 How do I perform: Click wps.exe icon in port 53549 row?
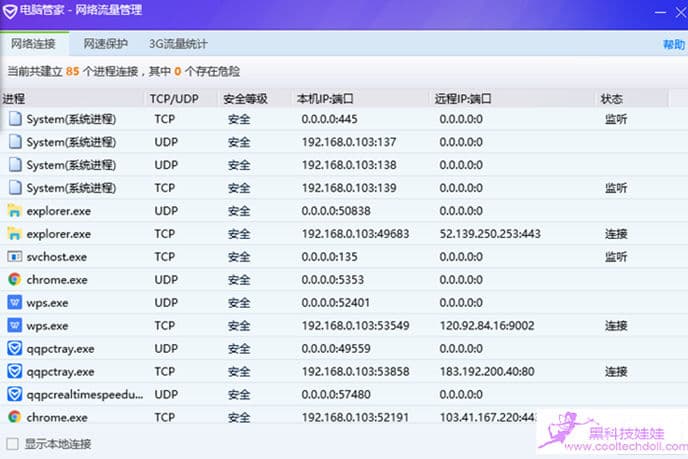14,325
